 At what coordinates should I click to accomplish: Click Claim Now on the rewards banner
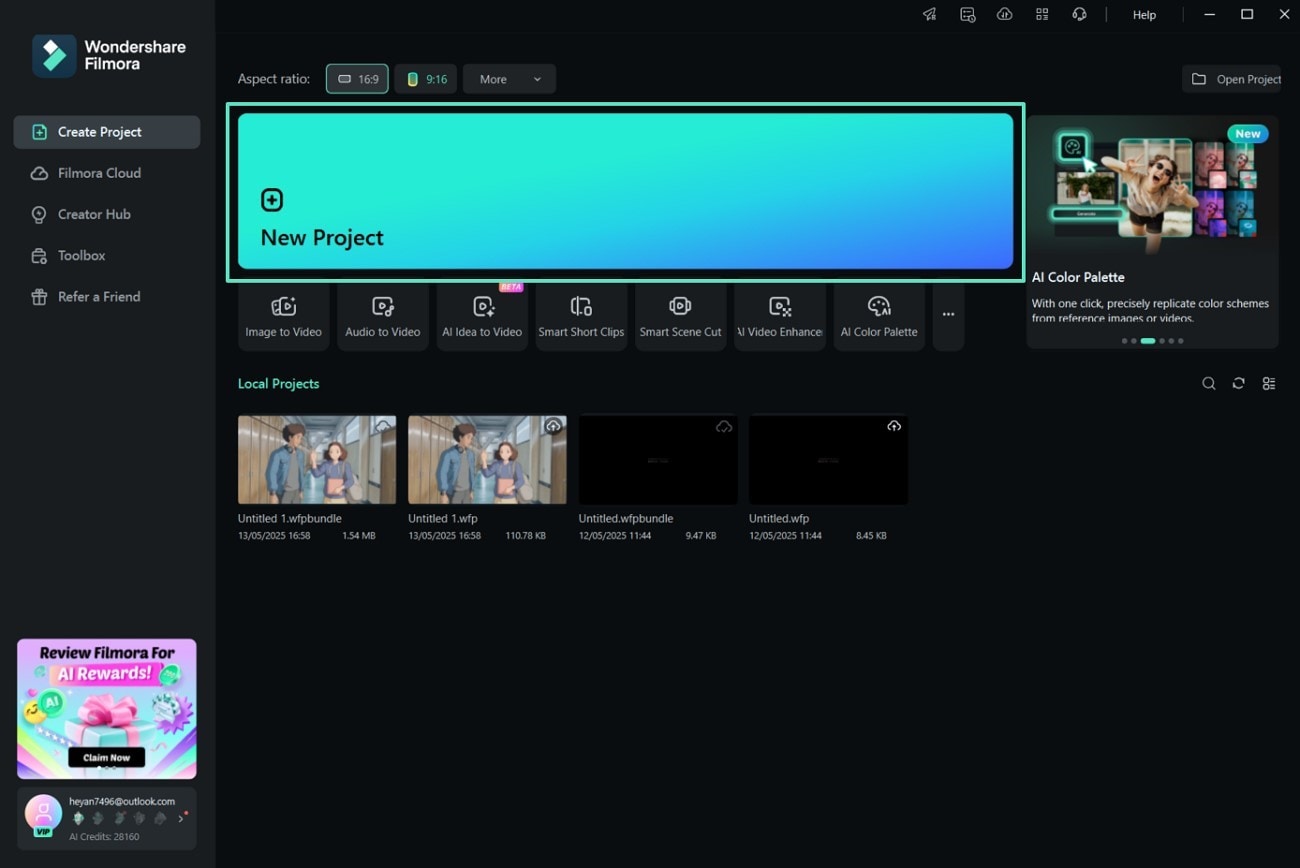coord(106,757)
